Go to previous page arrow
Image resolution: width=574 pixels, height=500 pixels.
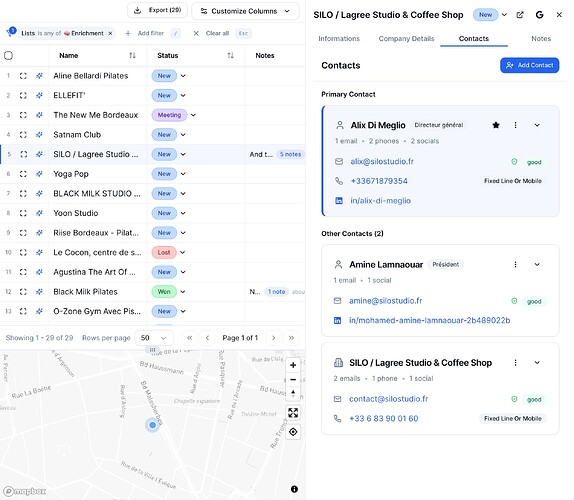[x=207, y=338]
